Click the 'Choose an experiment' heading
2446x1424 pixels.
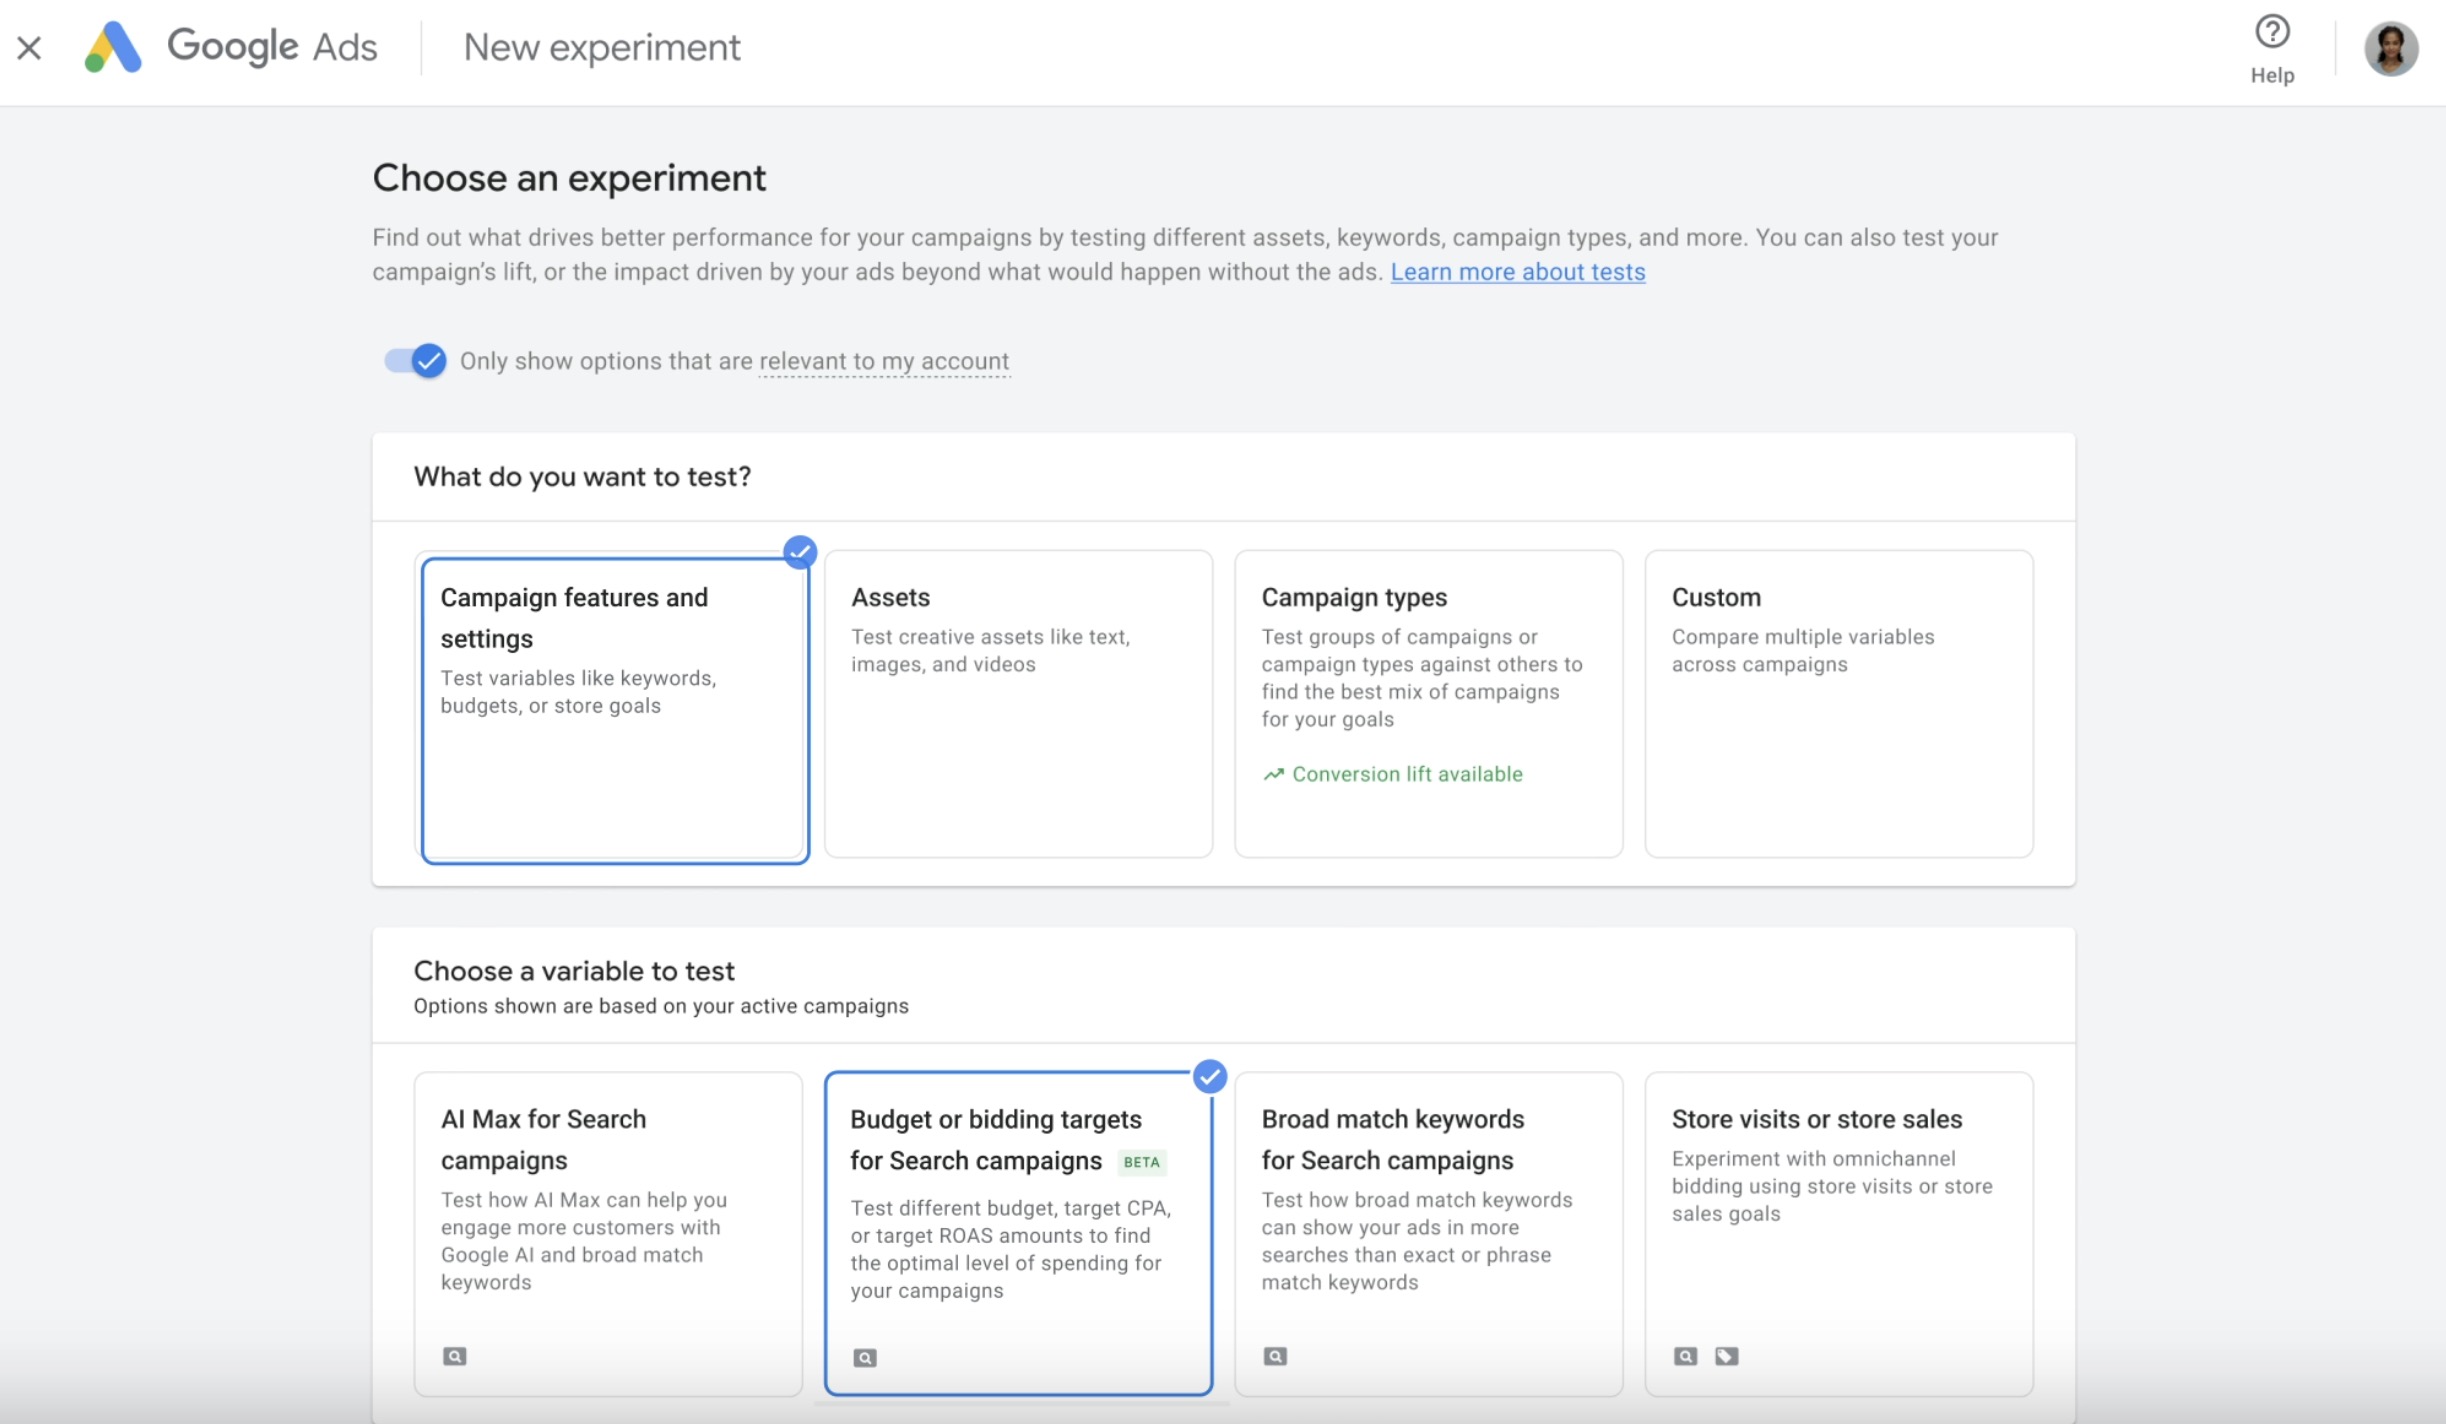569,178
